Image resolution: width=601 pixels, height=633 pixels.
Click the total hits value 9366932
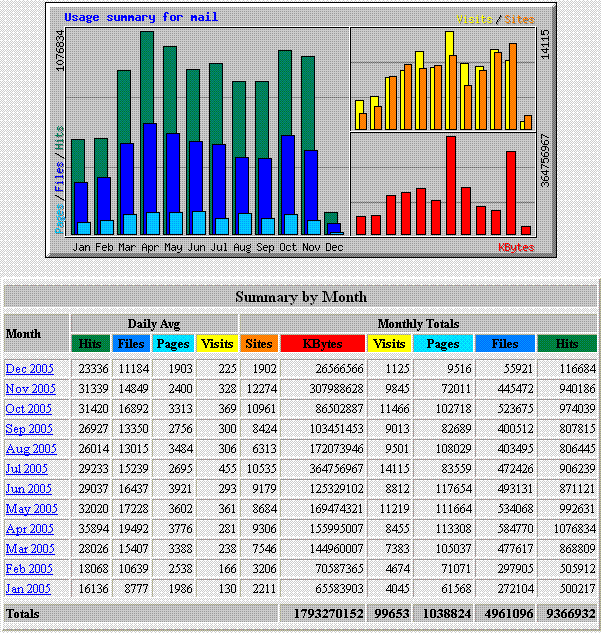click(x=567, y=612)
